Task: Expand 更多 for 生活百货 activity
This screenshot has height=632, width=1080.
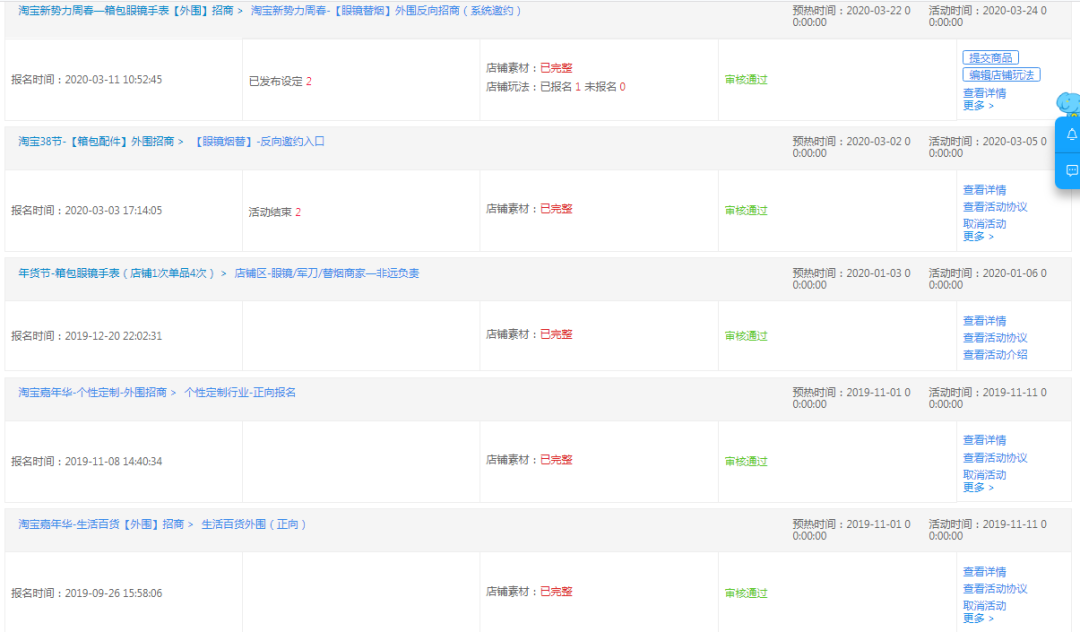Action: [x=978, y=618]
